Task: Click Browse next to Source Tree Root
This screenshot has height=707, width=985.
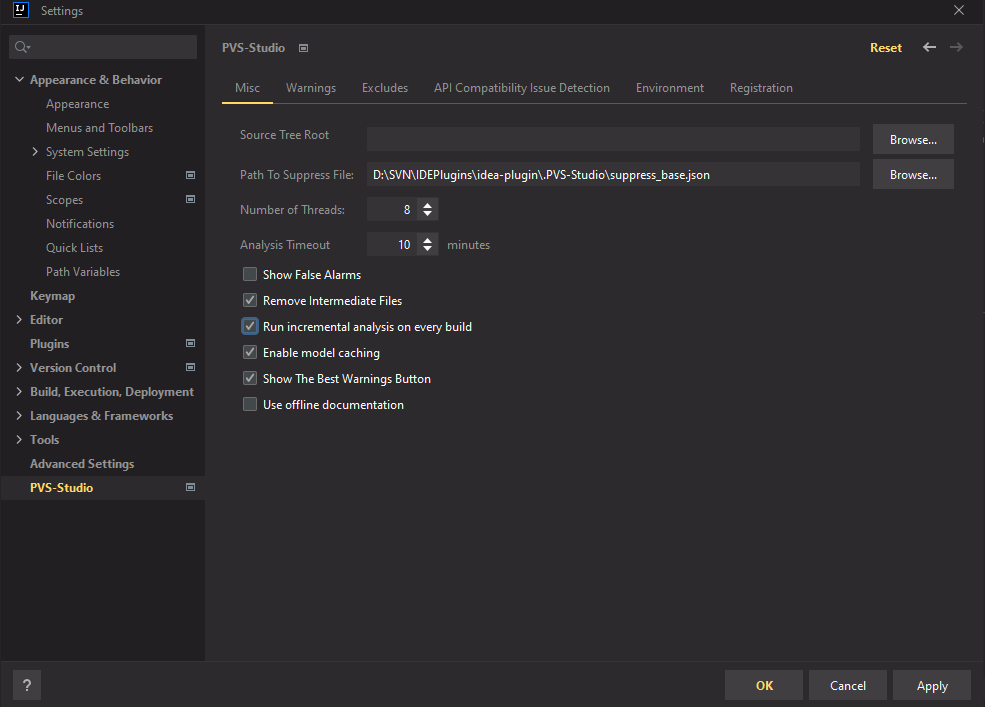Action: coord(912,140)
